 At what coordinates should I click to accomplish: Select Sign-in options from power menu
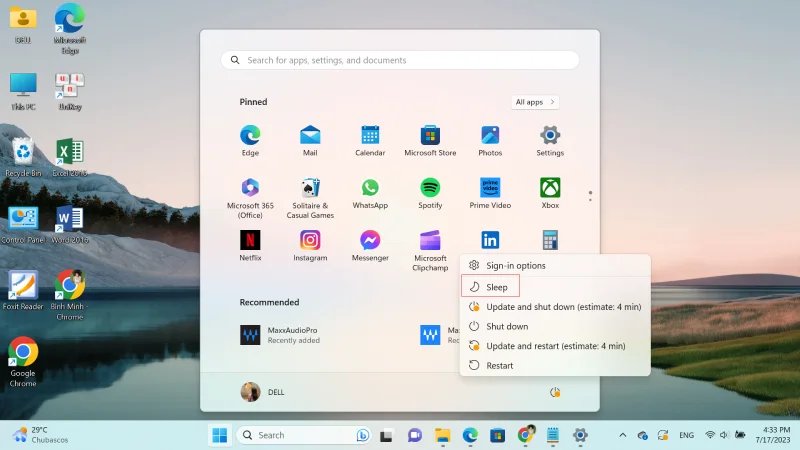click(x=555, y=265)
